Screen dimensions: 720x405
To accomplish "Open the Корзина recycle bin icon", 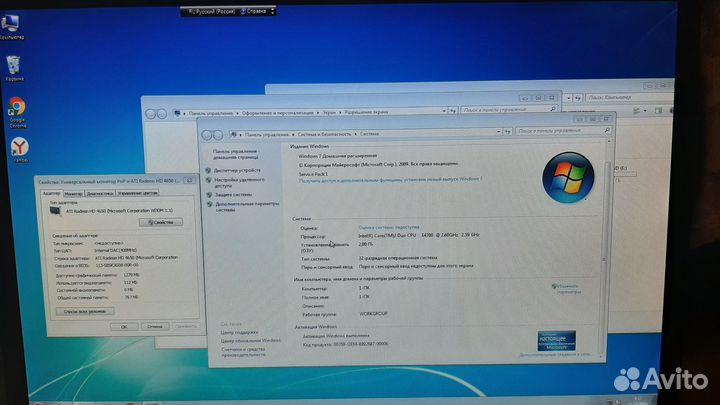I will pyautogui.click(x=14, y=68).
